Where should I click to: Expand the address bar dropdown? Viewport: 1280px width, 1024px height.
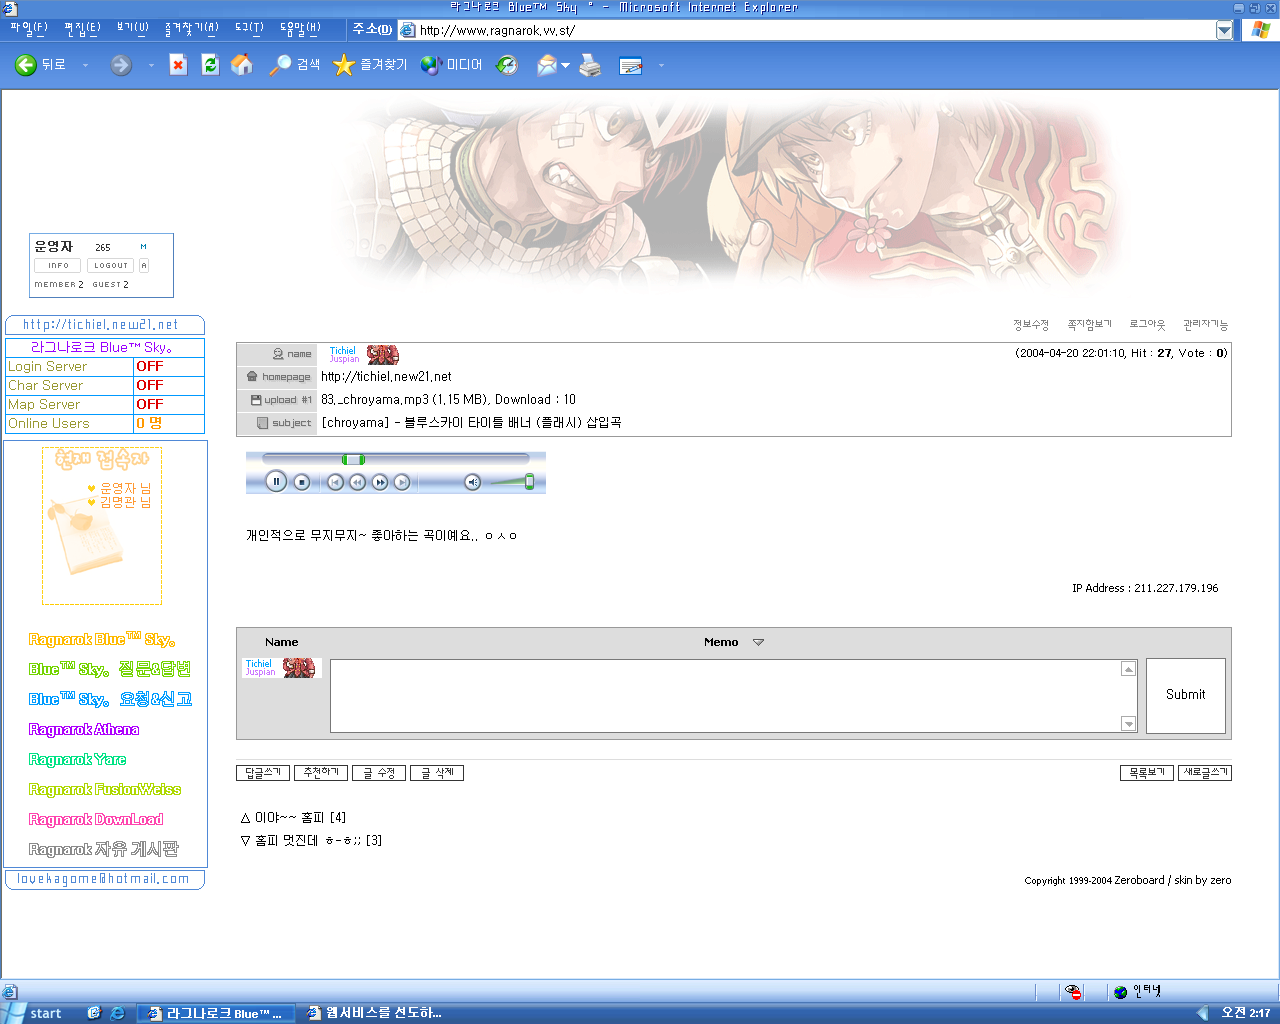point(1224,30)
